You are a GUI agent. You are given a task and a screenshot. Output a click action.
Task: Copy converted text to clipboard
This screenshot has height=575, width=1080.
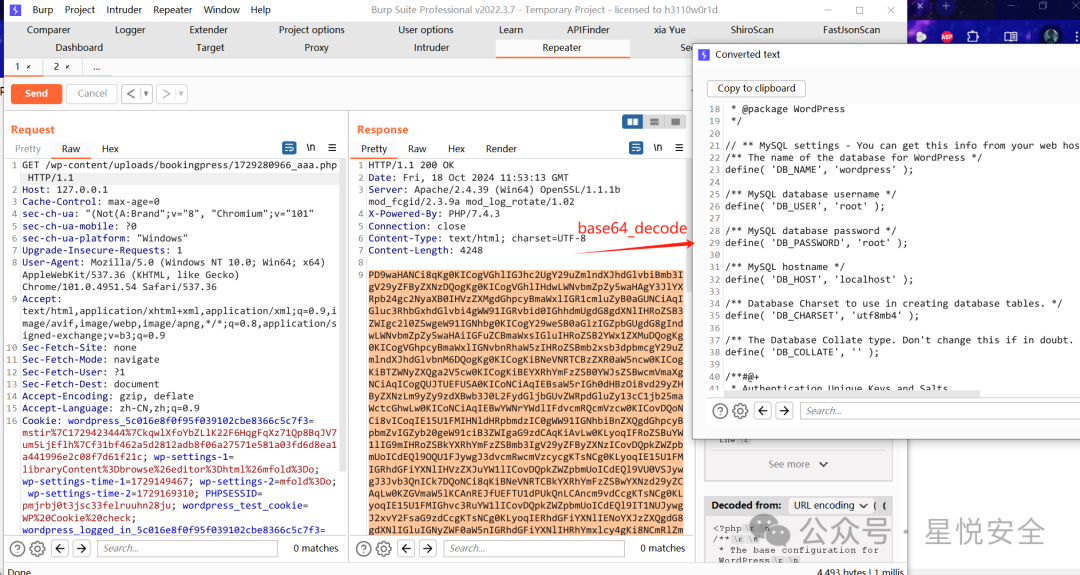[x=756, y=88]
